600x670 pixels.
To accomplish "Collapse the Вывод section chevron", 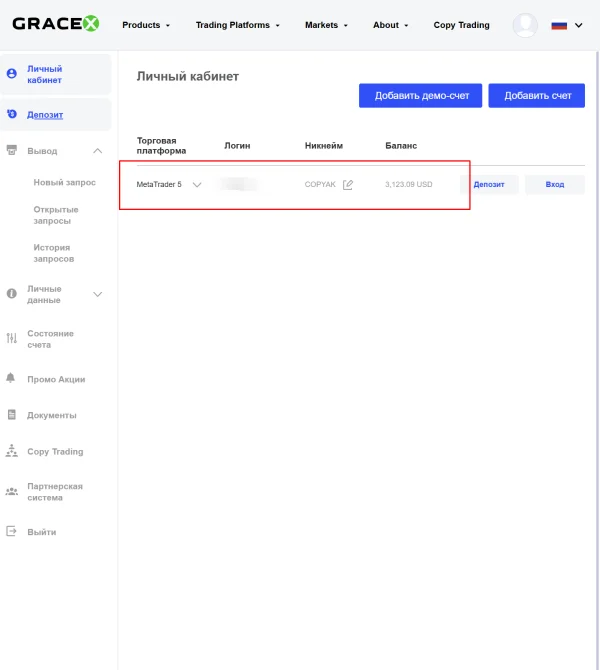I will point(98,151).
